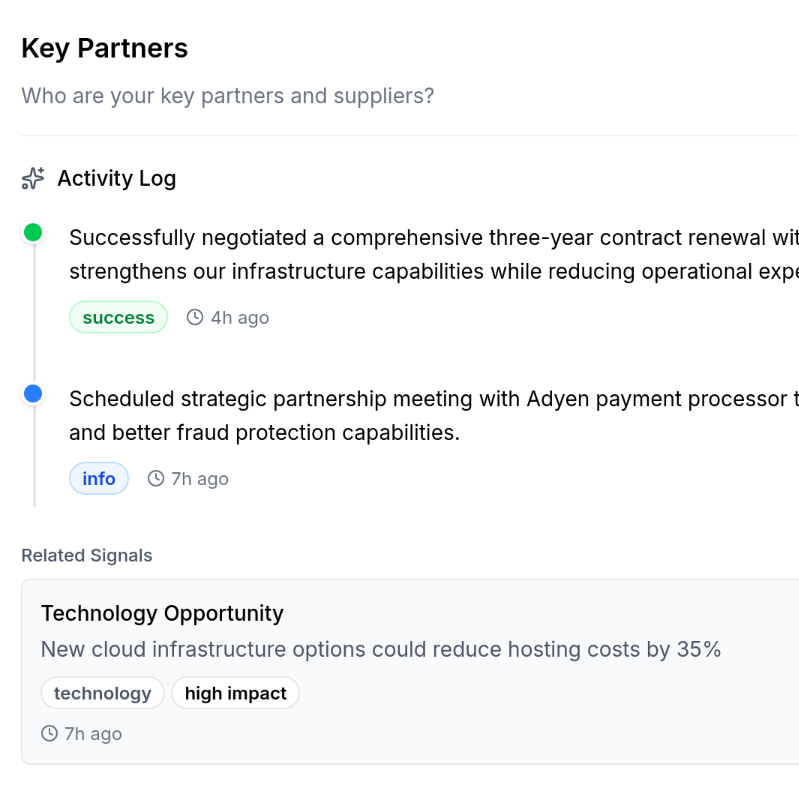
Task: Click the green success badge
Action: point(118,317)
